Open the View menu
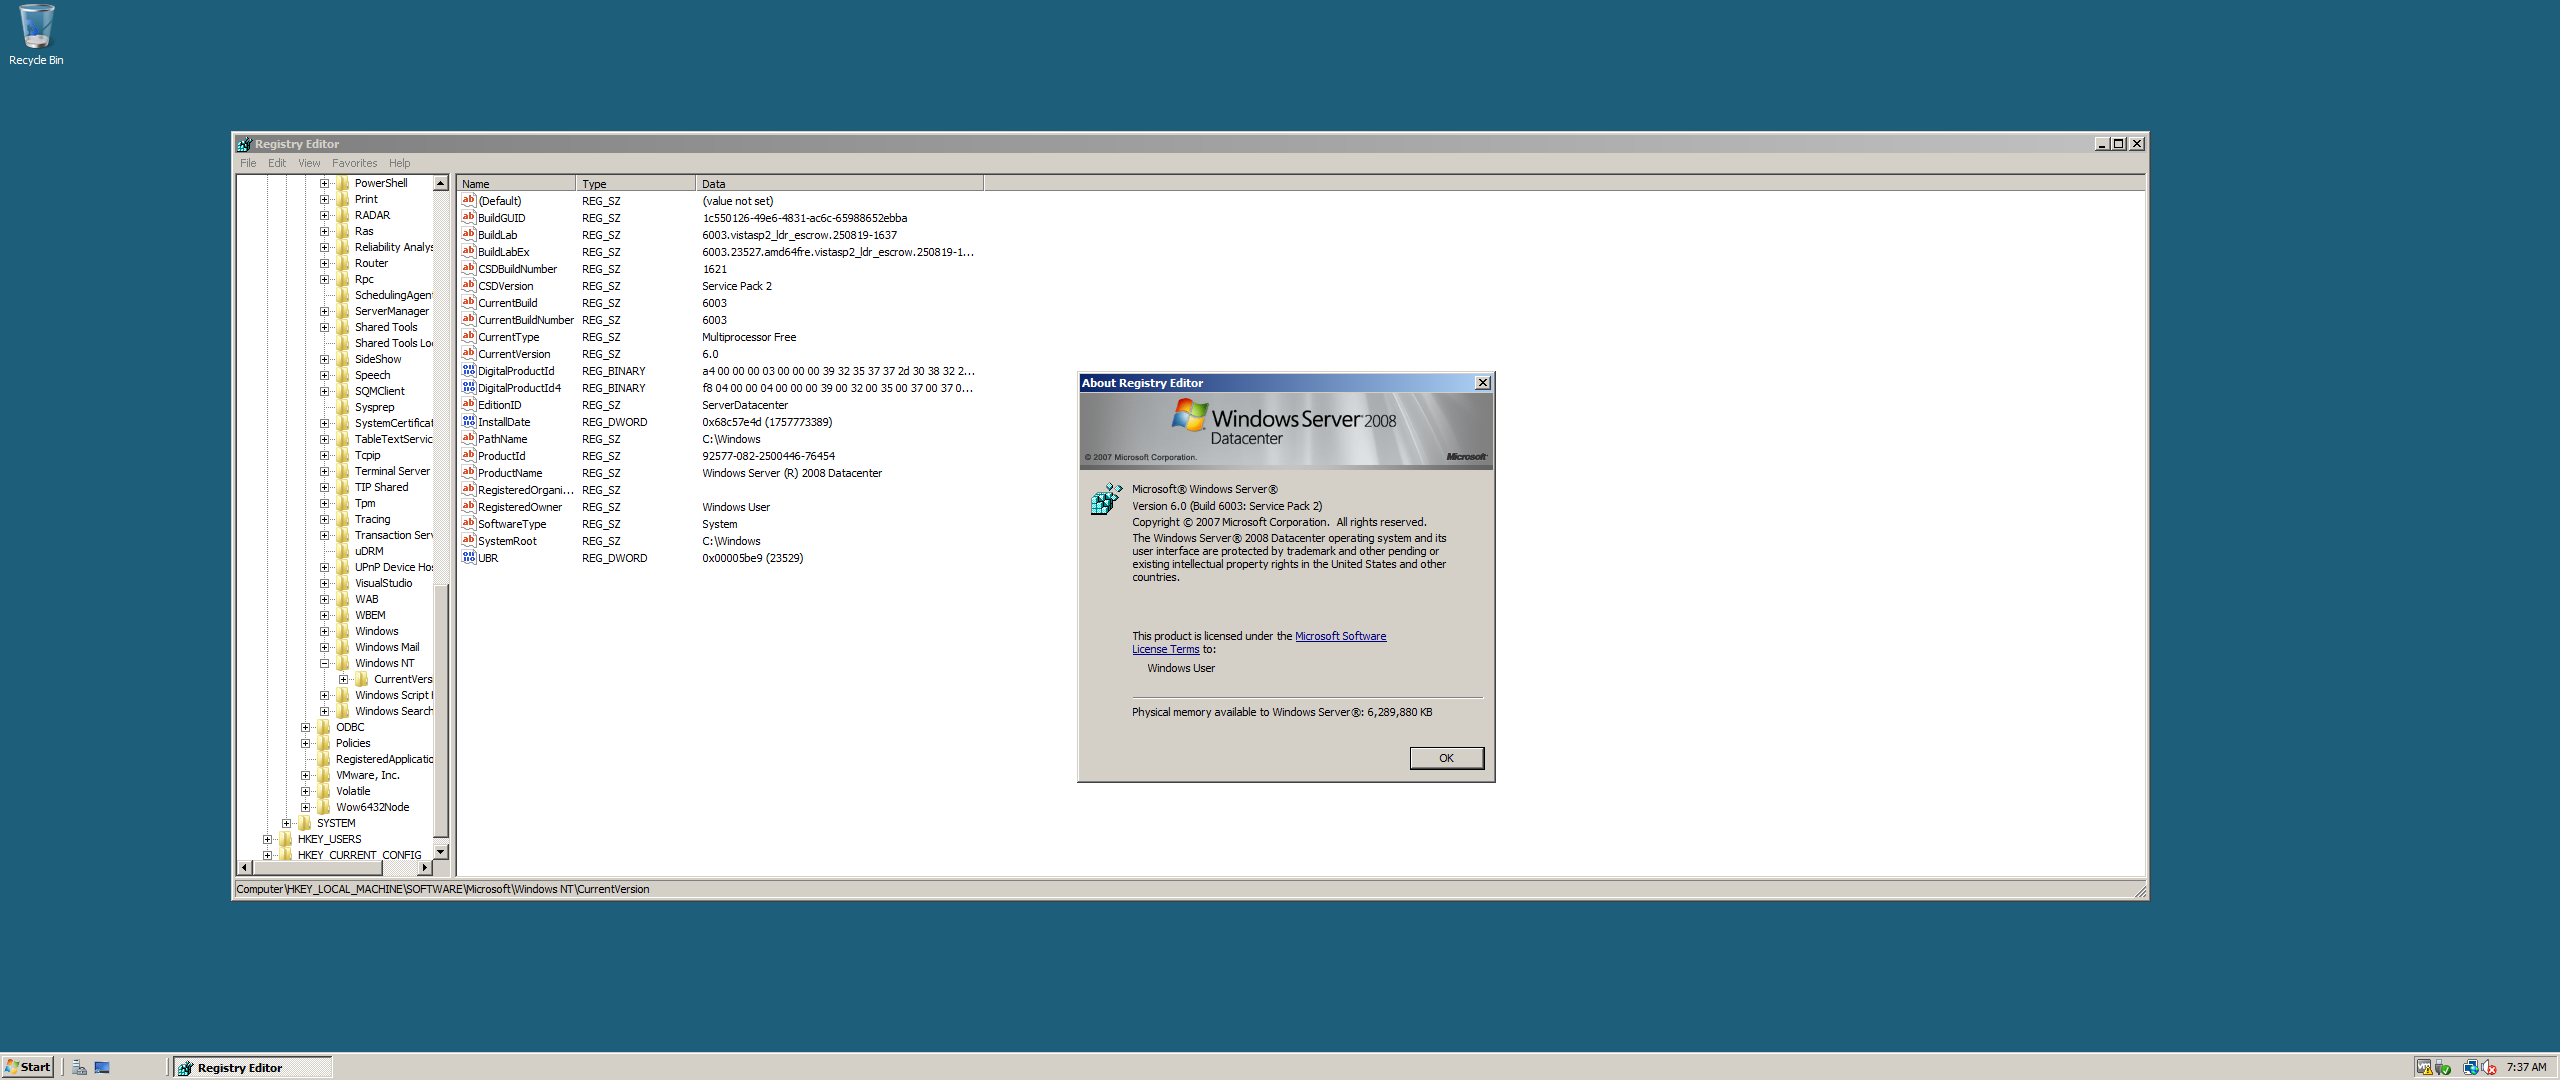The width and height of the screenshot is (2560, 1080). pos(309,163)
